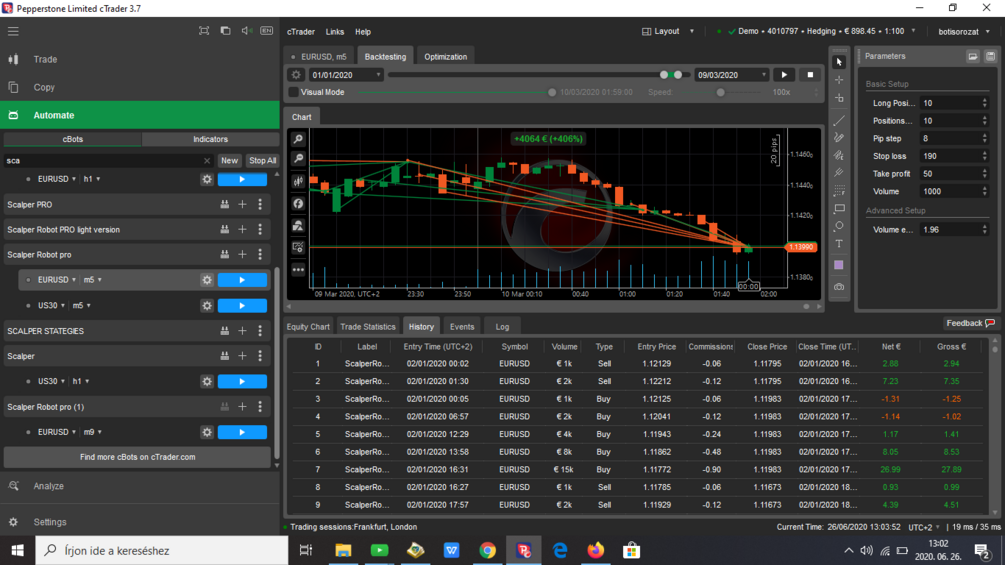Select the rectangle shape tool
The image size is (1005, 565).
[839, 208]
